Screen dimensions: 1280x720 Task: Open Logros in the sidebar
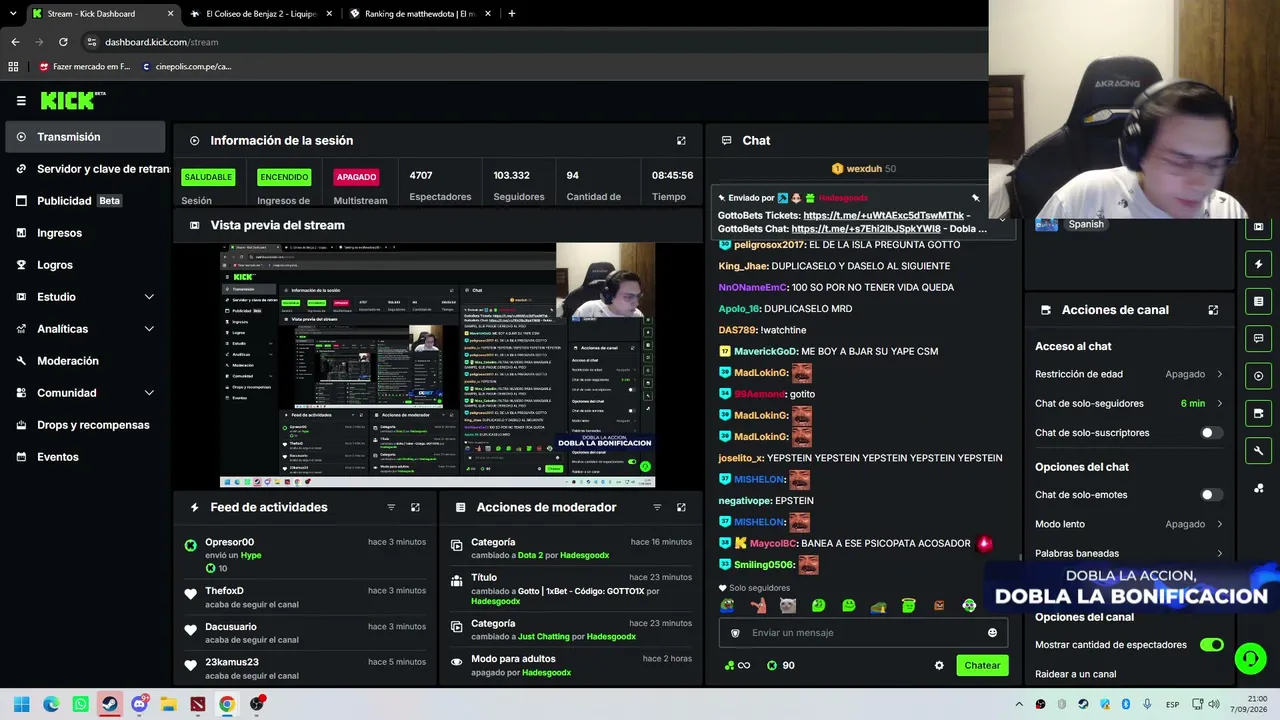coord(85,265)
